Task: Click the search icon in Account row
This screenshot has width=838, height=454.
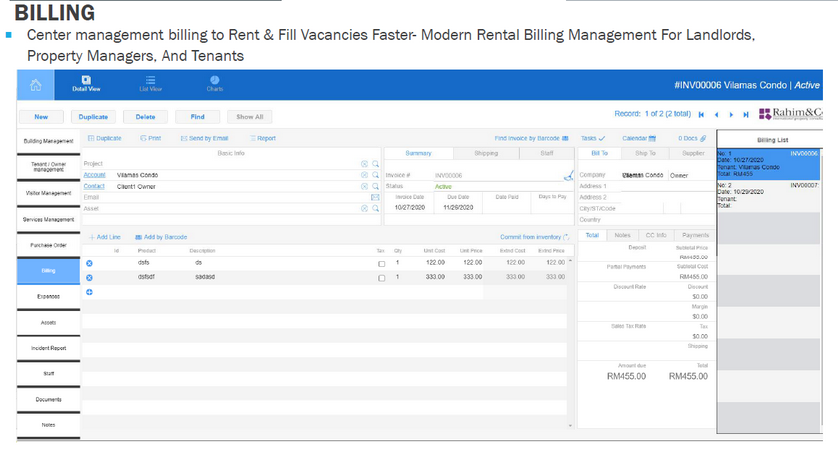Action: (375, 174)
